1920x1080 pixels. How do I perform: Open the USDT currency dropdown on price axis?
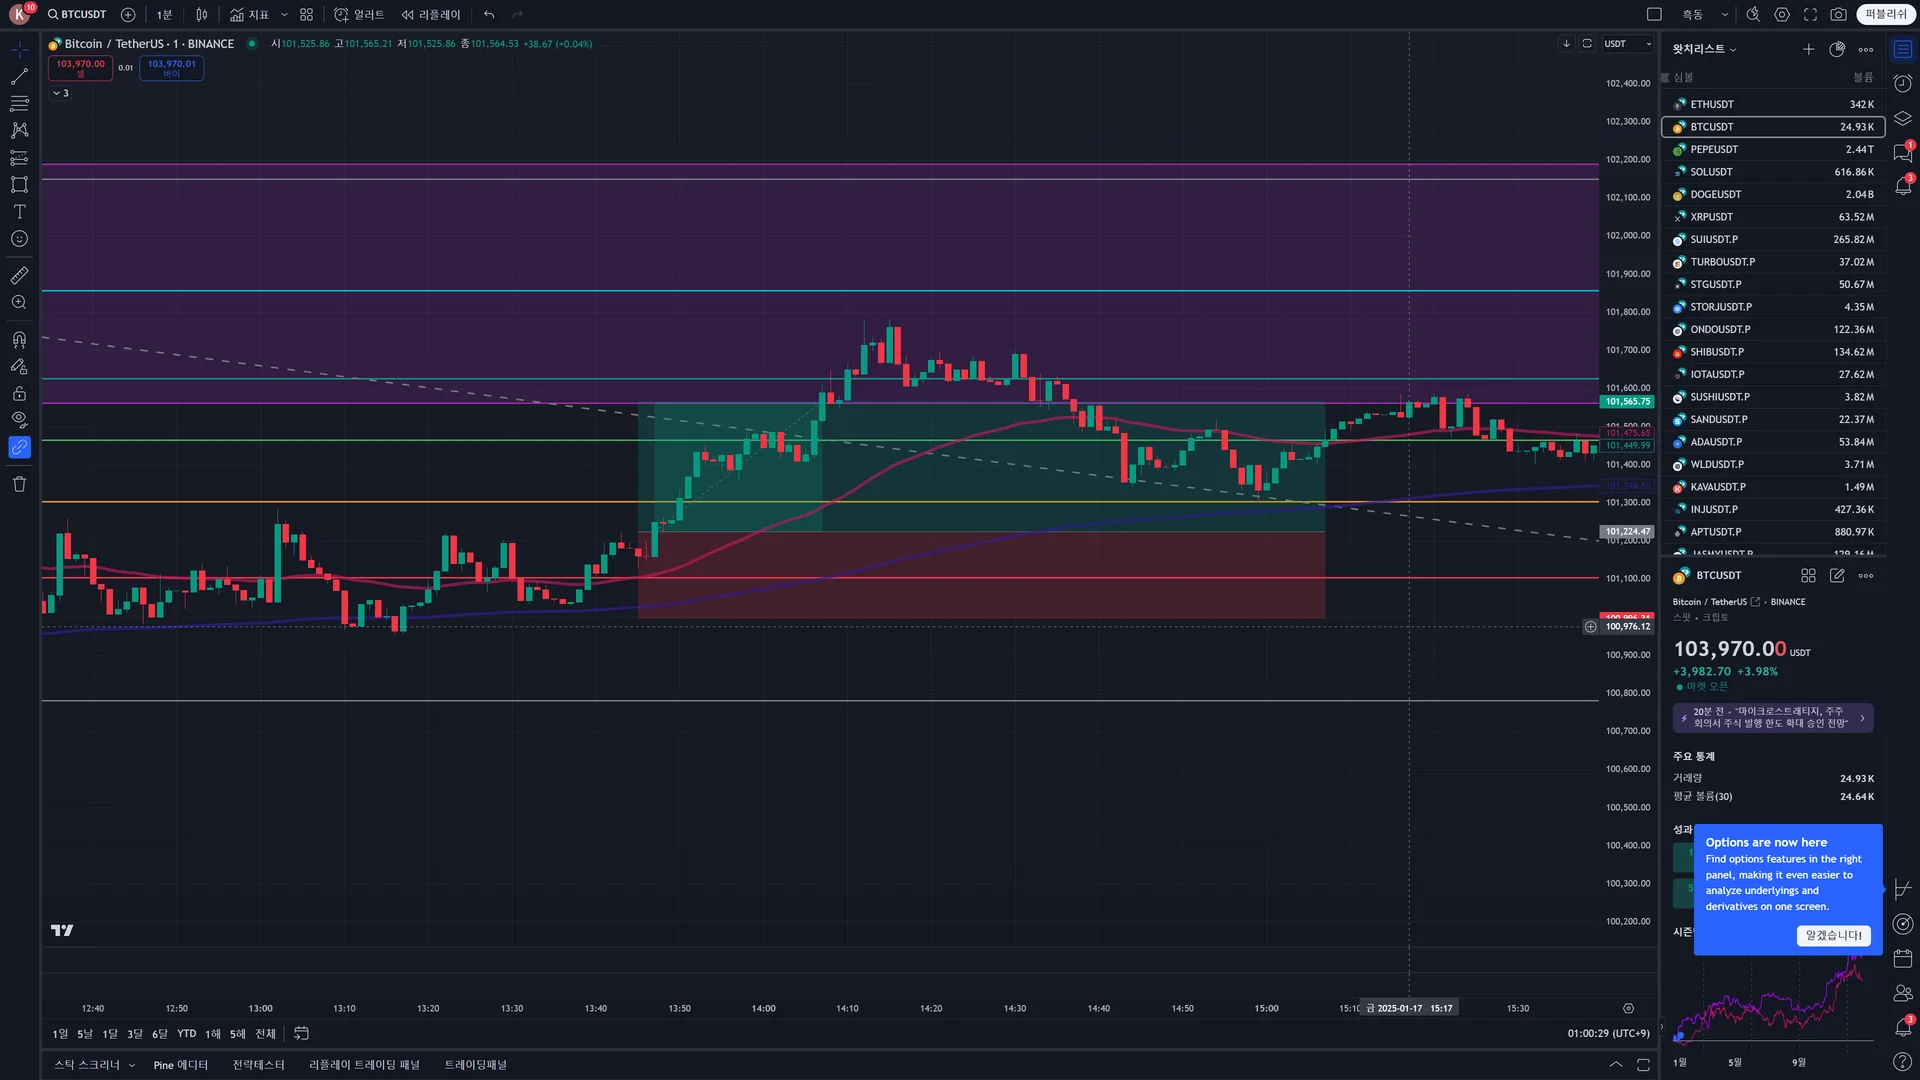(x=1628, y=44)
